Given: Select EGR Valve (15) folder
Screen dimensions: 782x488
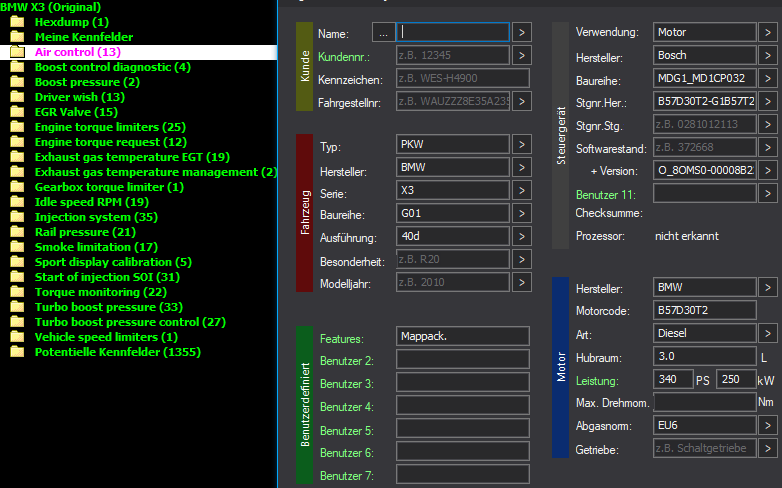Looking at the screenshot, I should click(x=76, y=112).
